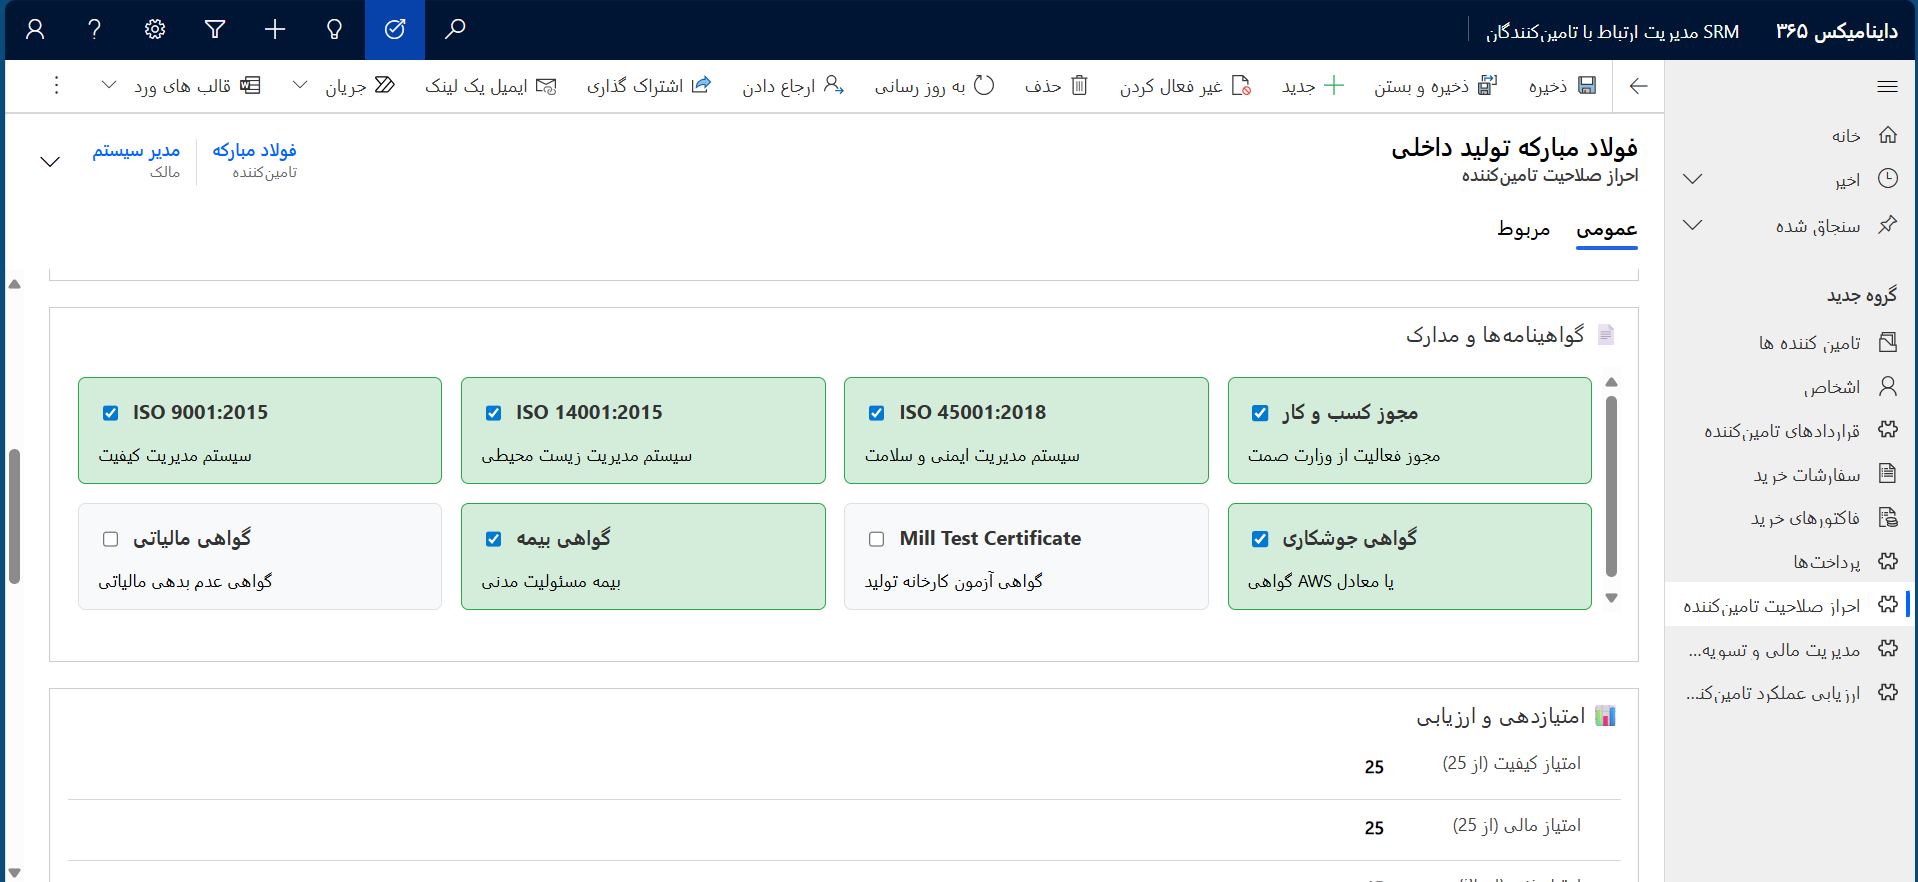This screenshot has width=1918, height=882.
Task: Enable the گواهی مالیاتی checkbox
Action: click(111, 539)
